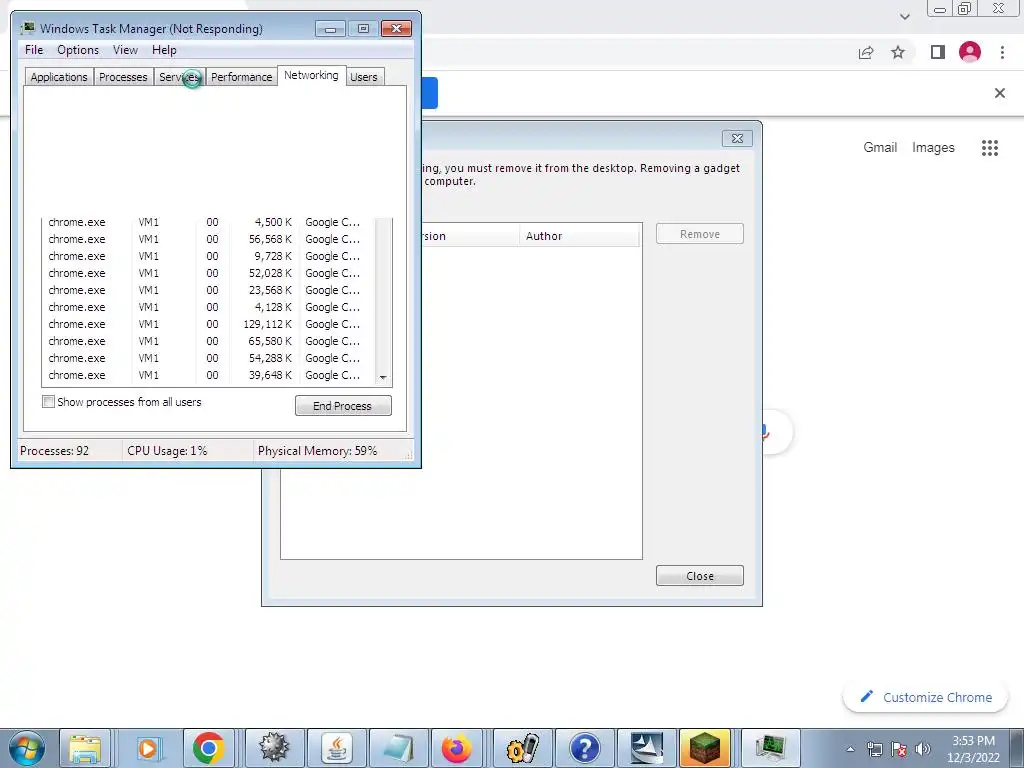Click the Customize Chrome button
Viewport: 1024px width, 768px height.
pyautogui.click(x=925, y=697)
